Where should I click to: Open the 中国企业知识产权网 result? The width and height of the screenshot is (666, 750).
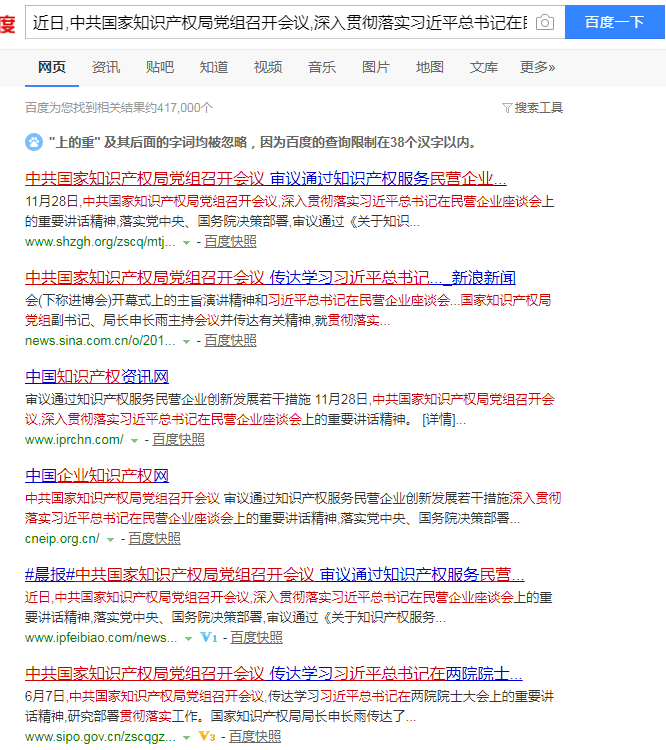(97, 475)
